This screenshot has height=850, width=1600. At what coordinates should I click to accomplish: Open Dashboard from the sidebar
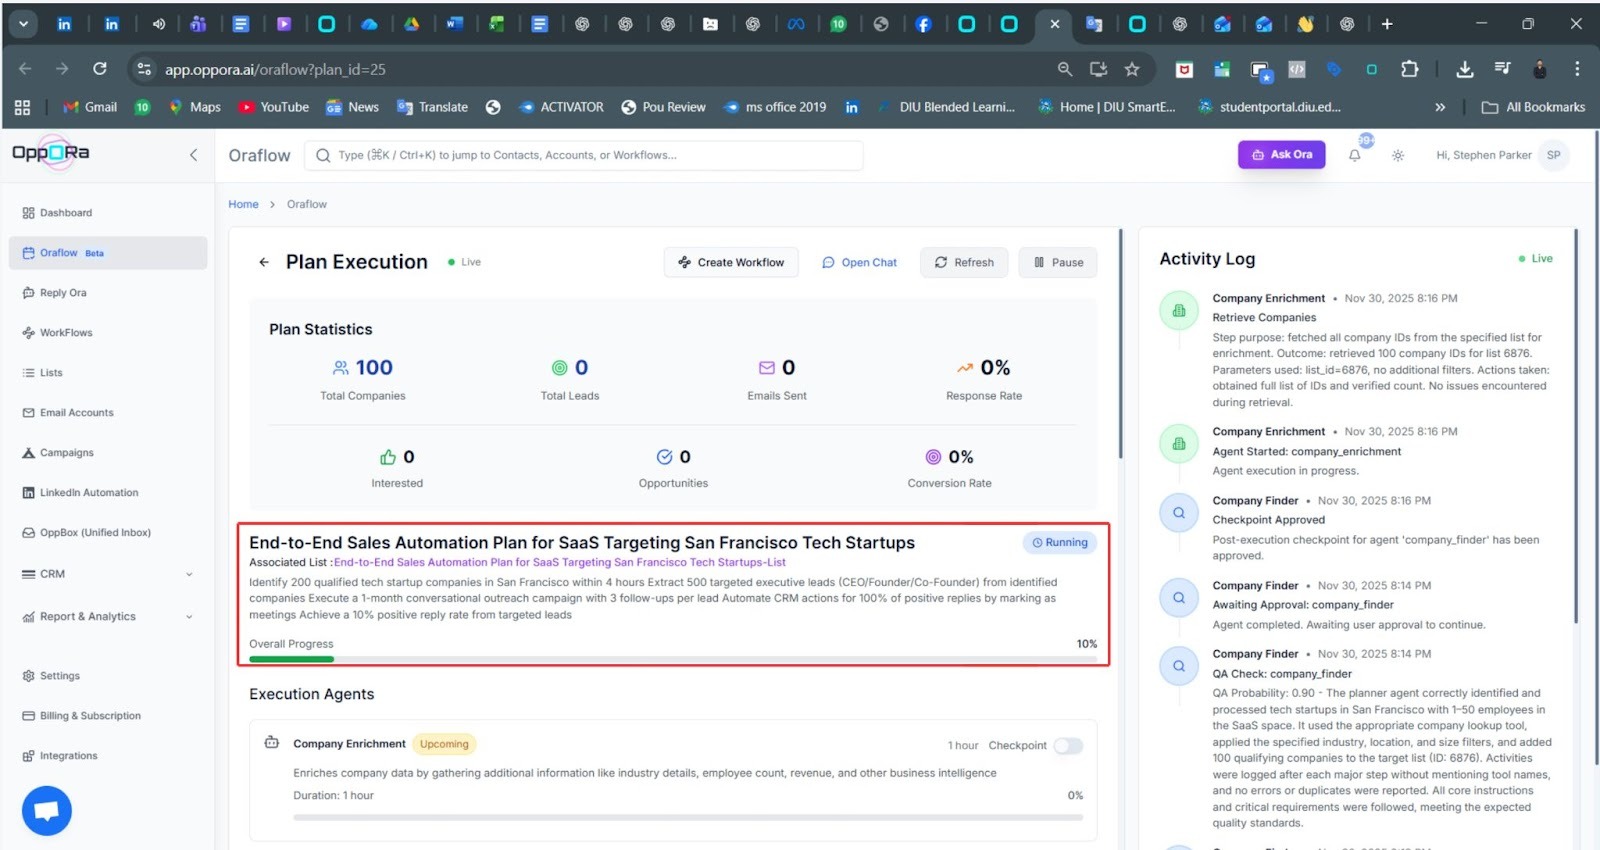coord(66,213)
